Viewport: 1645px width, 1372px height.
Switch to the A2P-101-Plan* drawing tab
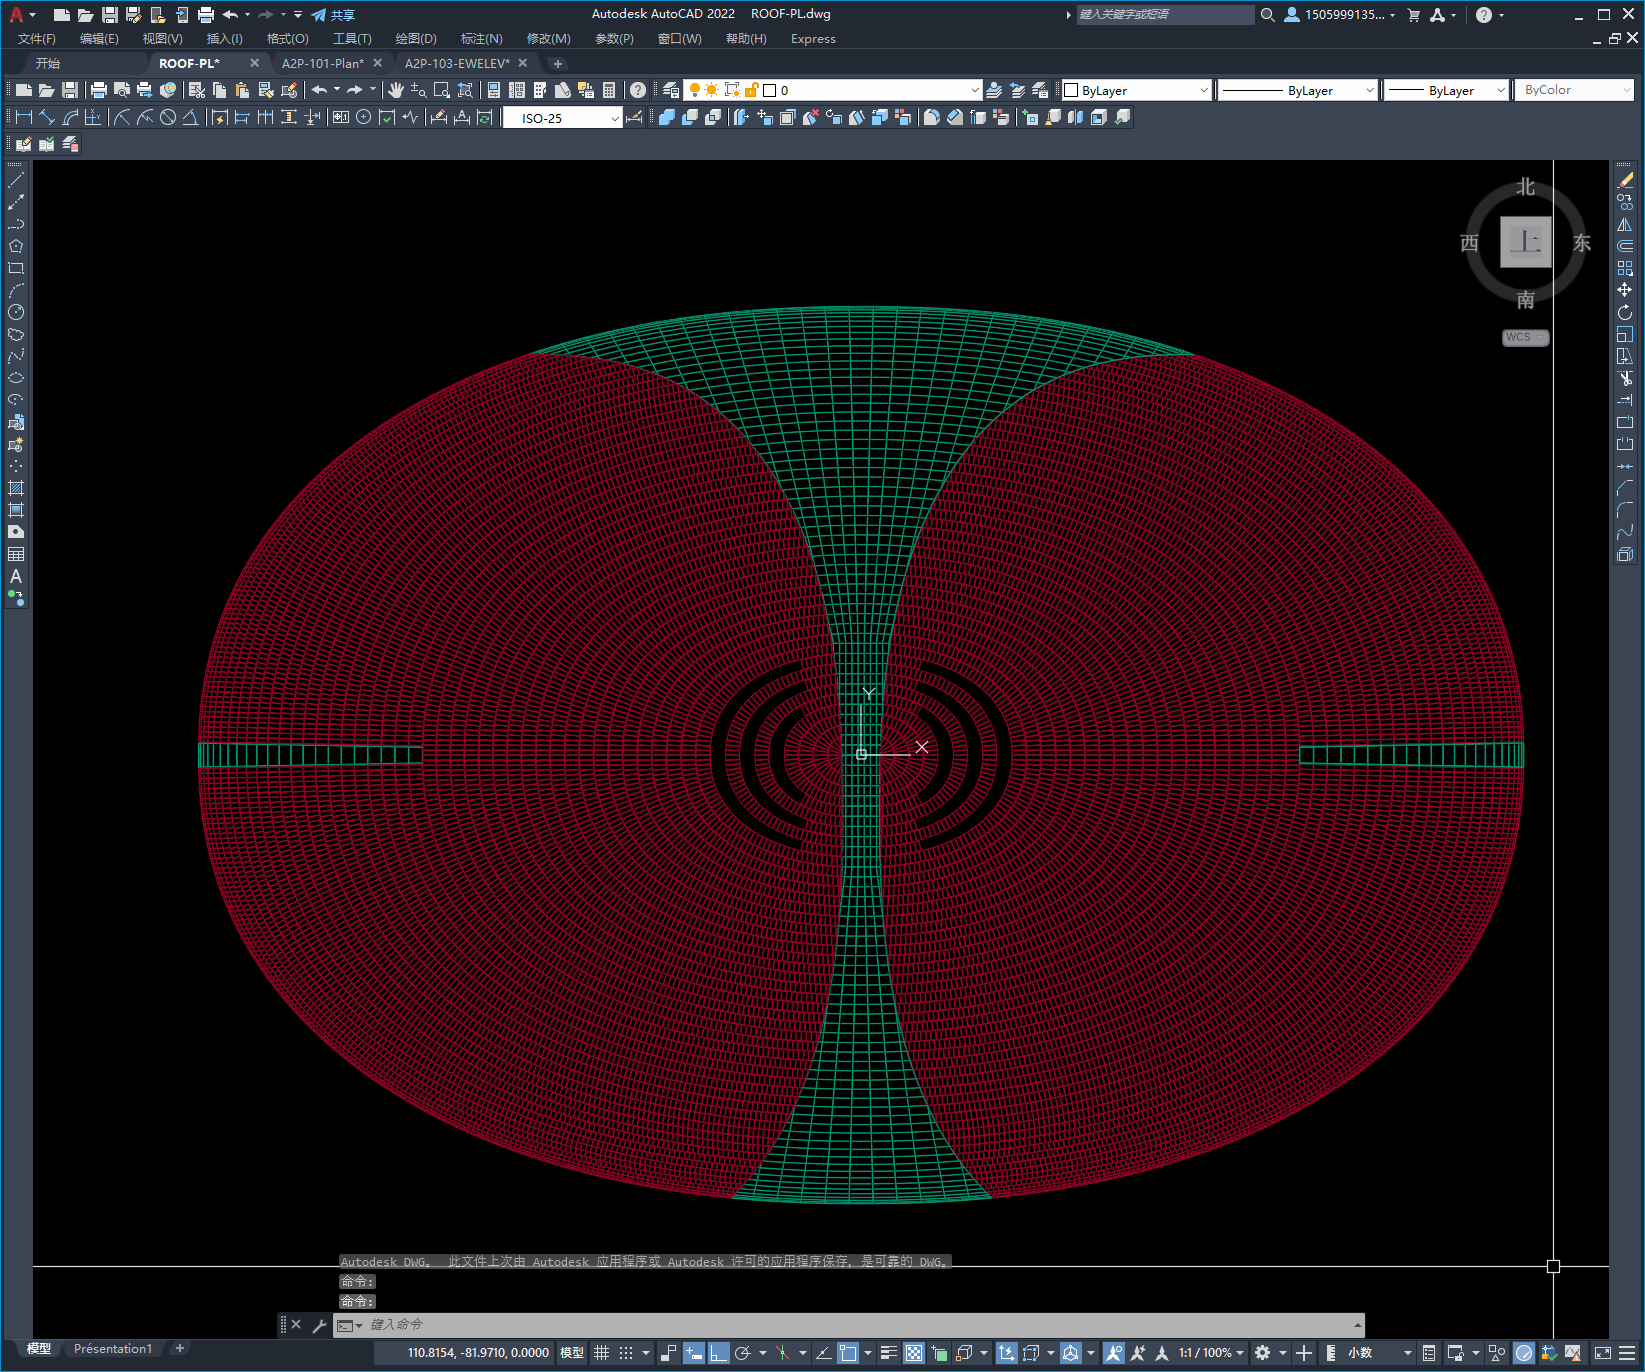322,63
